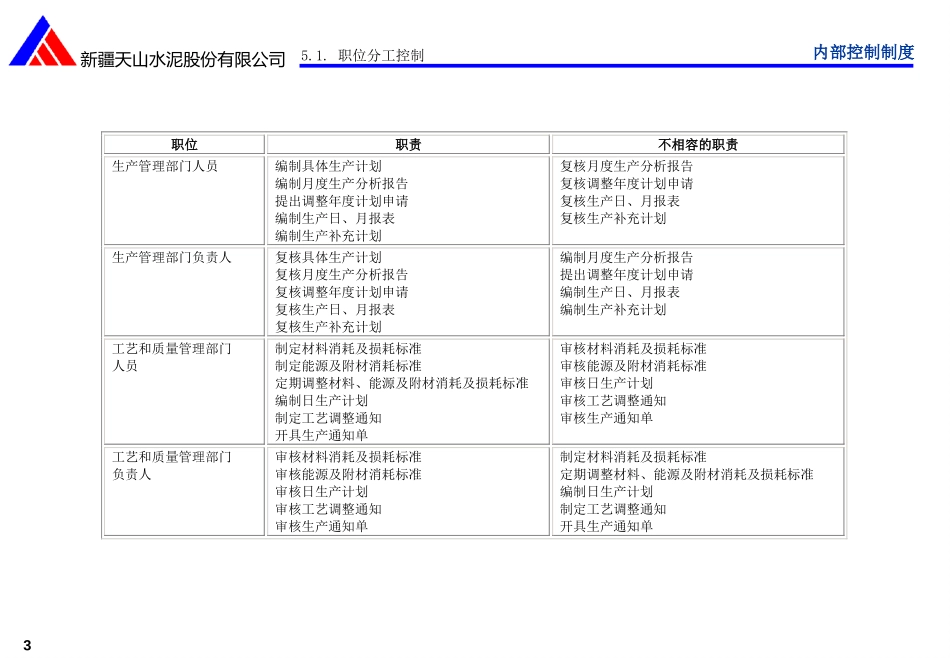Select 编制月度生产分析报告 in 生产管理部门人员 duties
950x658 pixels.
[342, 184]
